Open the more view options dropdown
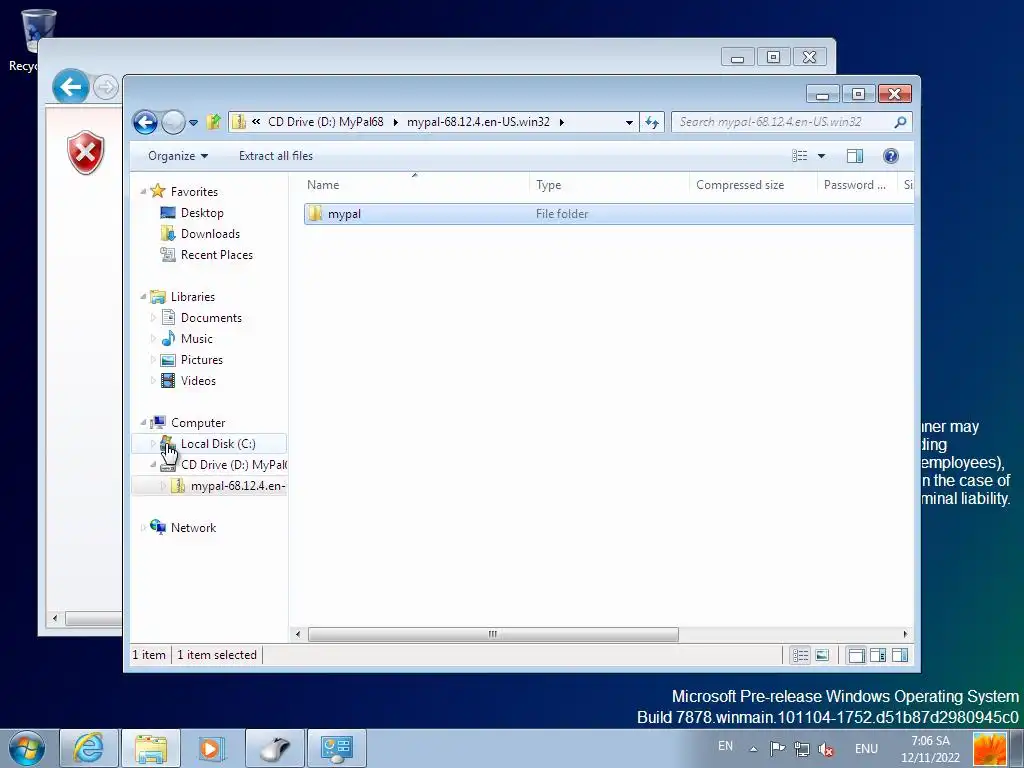1024x768 pixels. pos(822,155)
